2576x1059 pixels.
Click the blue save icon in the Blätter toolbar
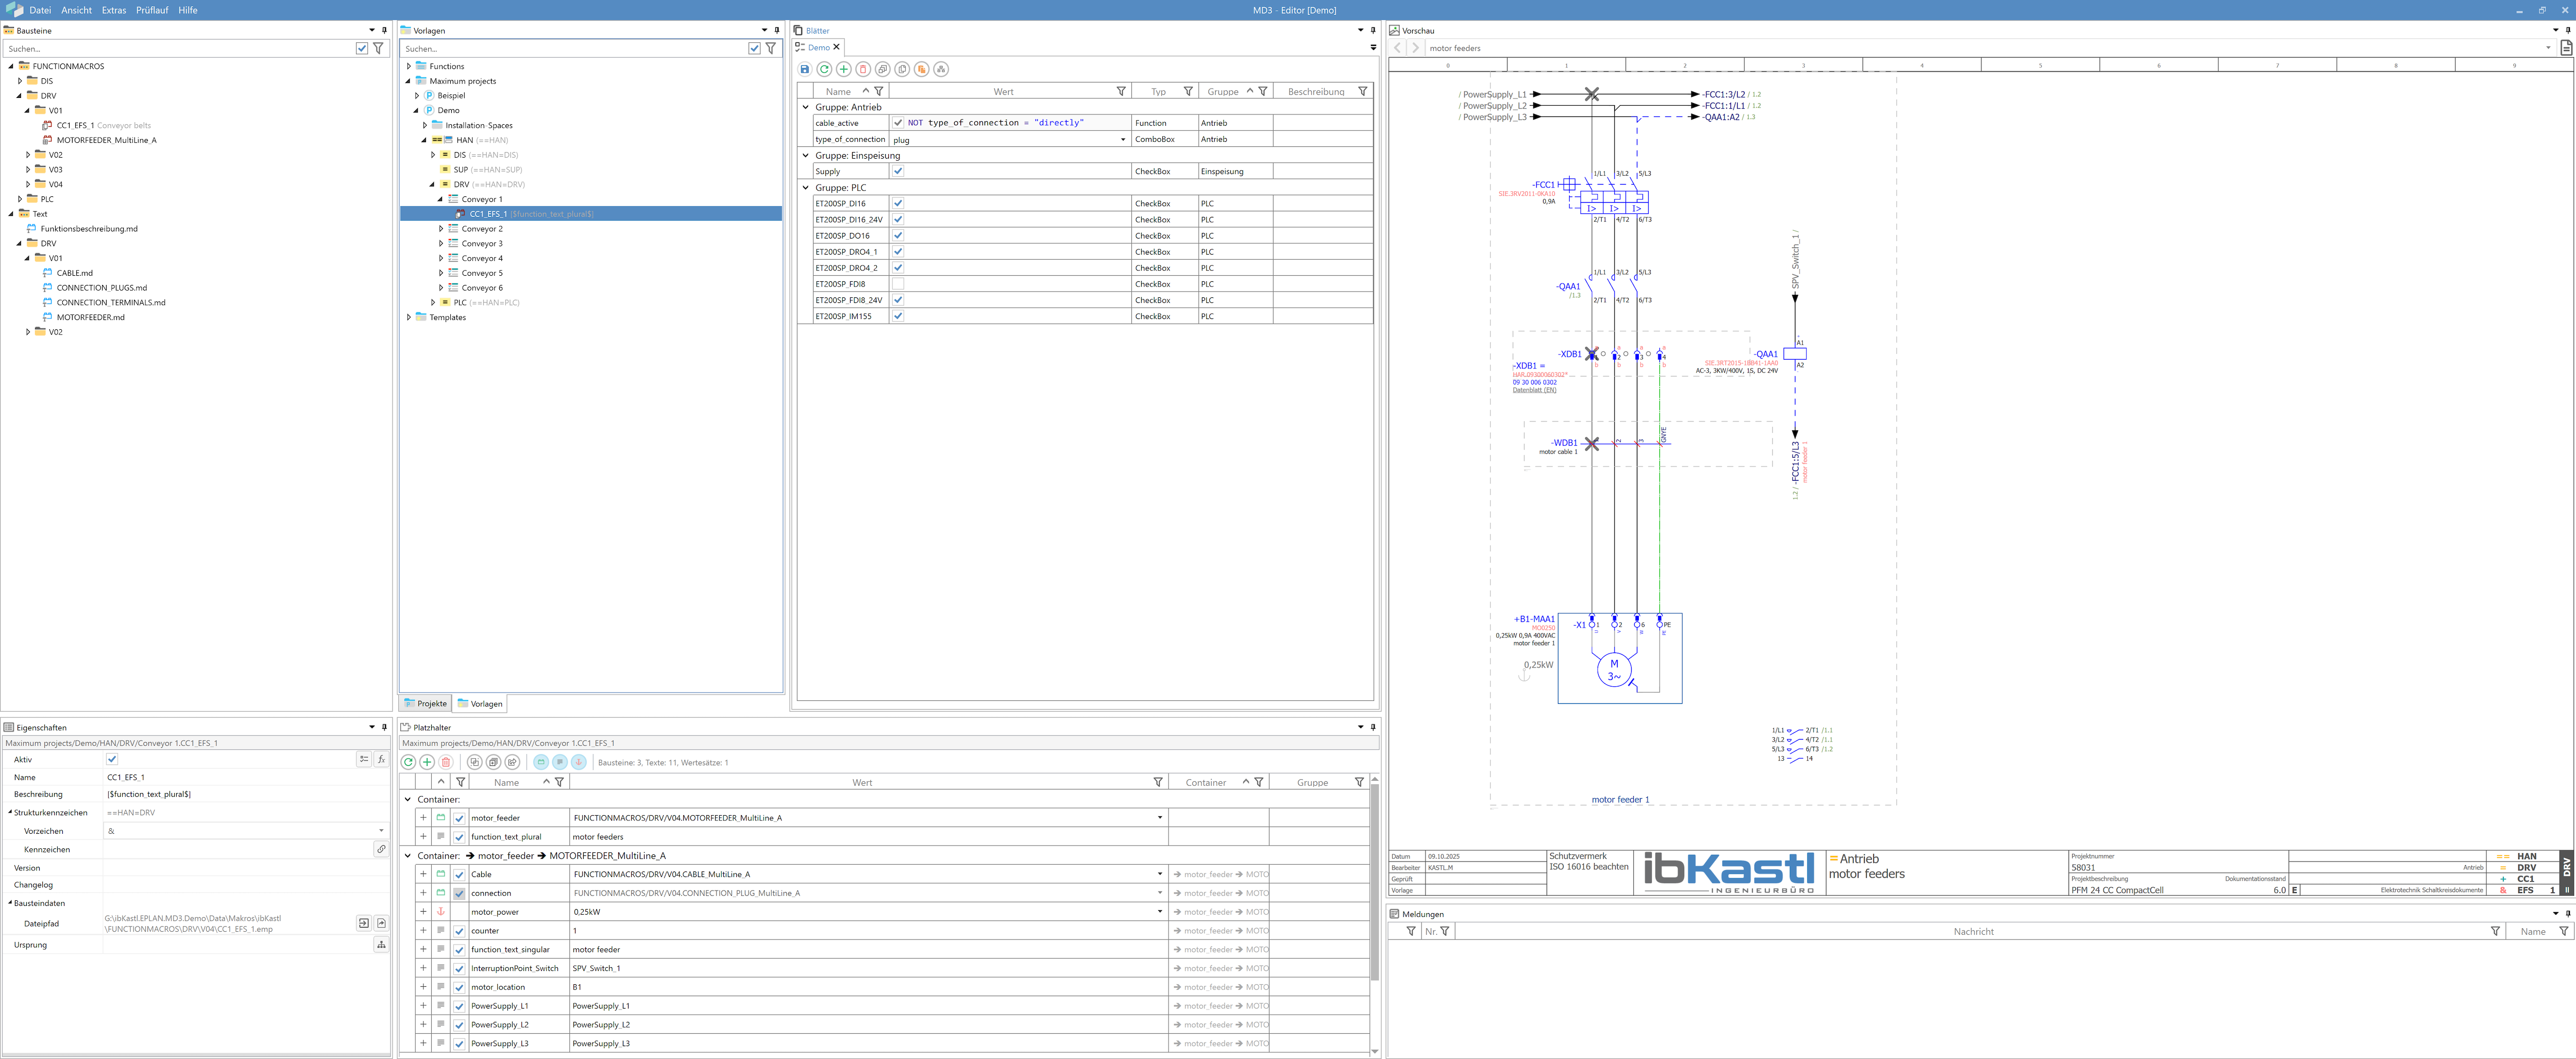coord(804,69)
